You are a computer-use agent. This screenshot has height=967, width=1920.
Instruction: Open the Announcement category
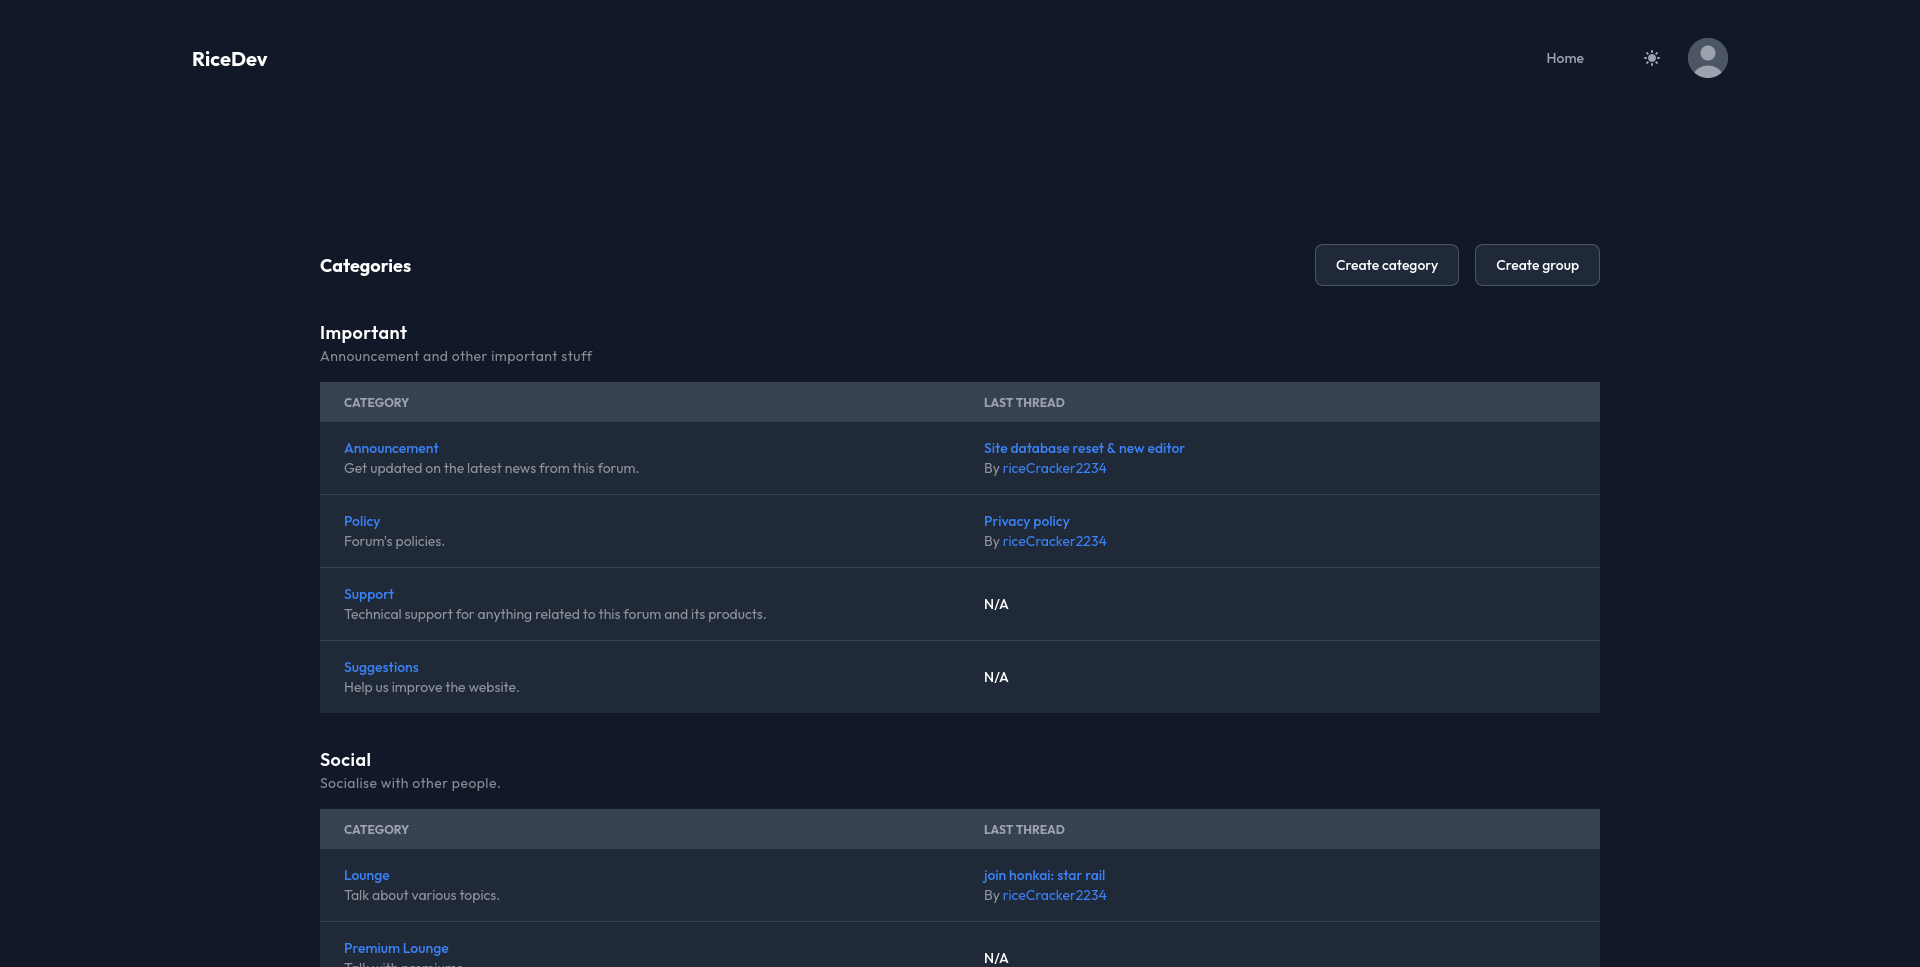(390, 448)
